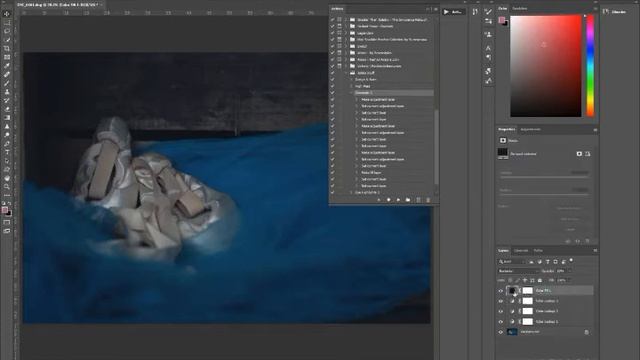Select the Eyedropper tool
This screenshot has height=360, width=640.
7,66
